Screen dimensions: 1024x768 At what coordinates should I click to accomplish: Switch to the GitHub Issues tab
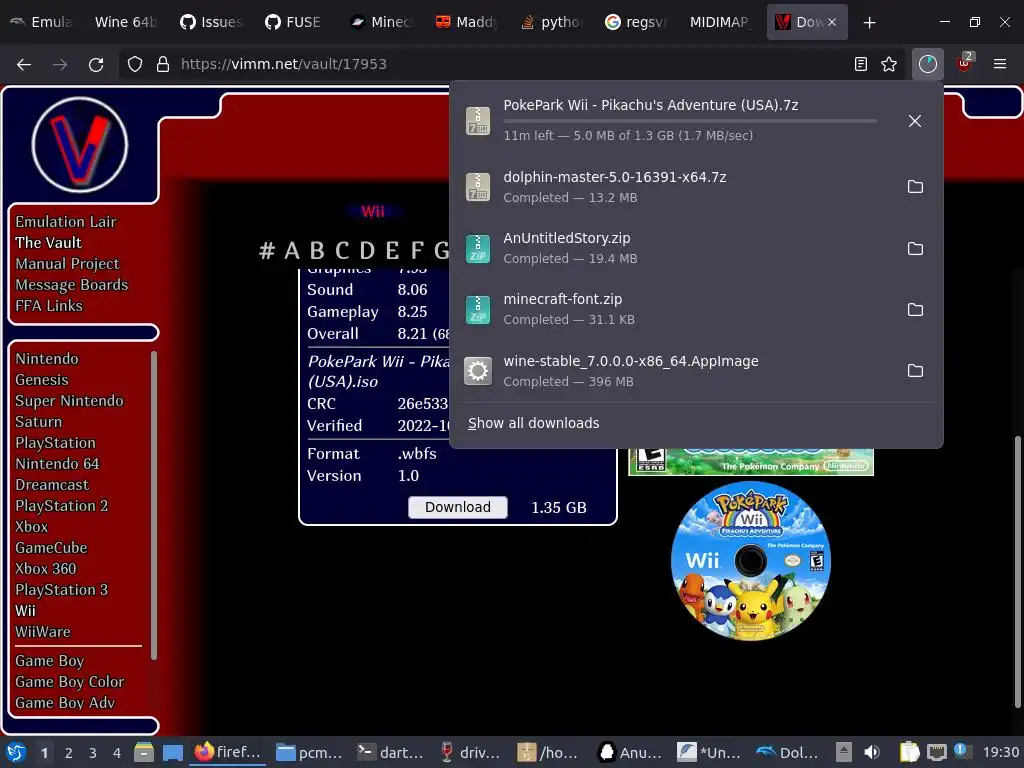[210, 22]
